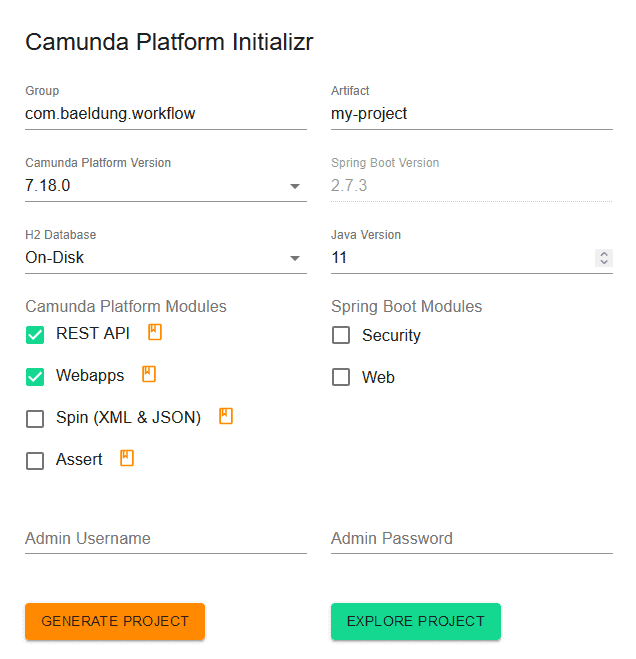
Task: Open Webapps documentation bookmark icon
Action: point(149,374)
